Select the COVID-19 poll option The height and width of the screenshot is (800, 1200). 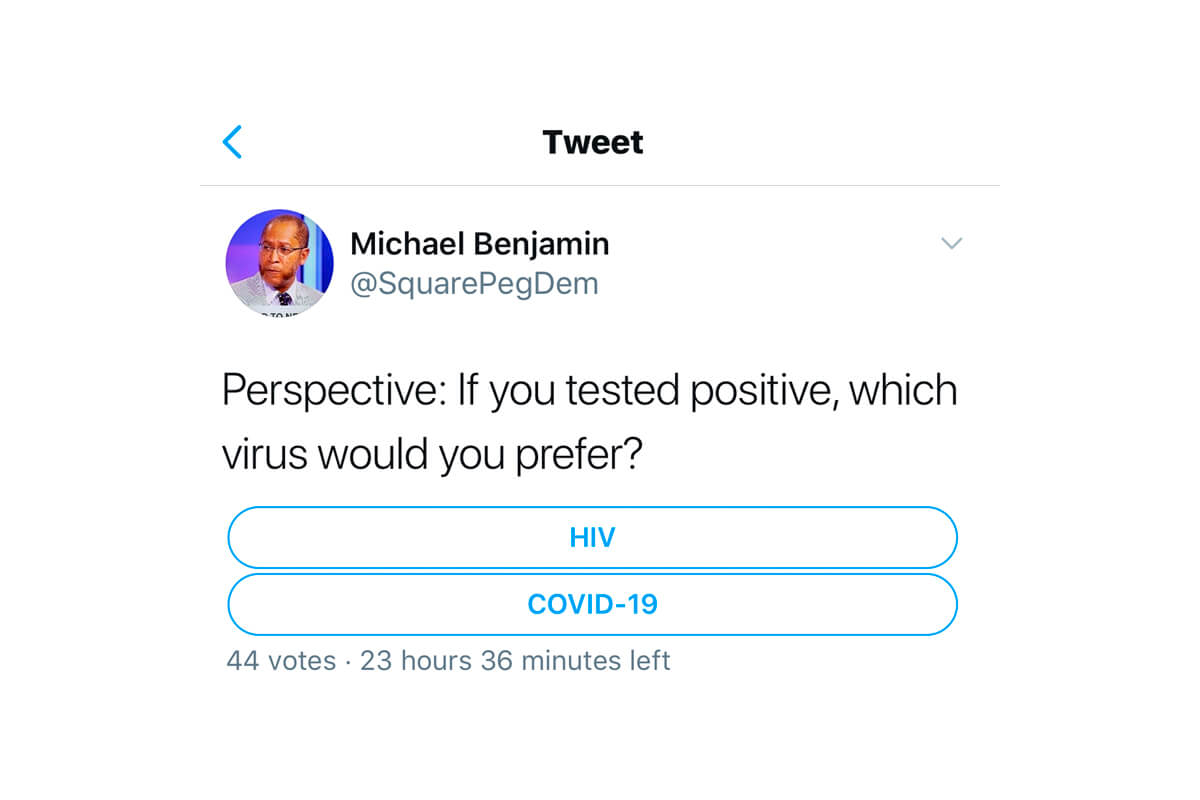[x=592, y=604]
